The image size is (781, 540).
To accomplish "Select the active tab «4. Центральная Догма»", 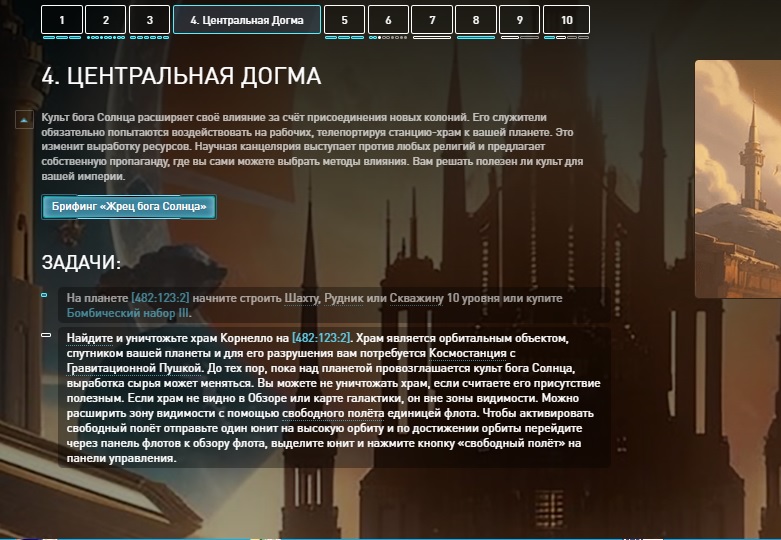I will coord(247,20).
